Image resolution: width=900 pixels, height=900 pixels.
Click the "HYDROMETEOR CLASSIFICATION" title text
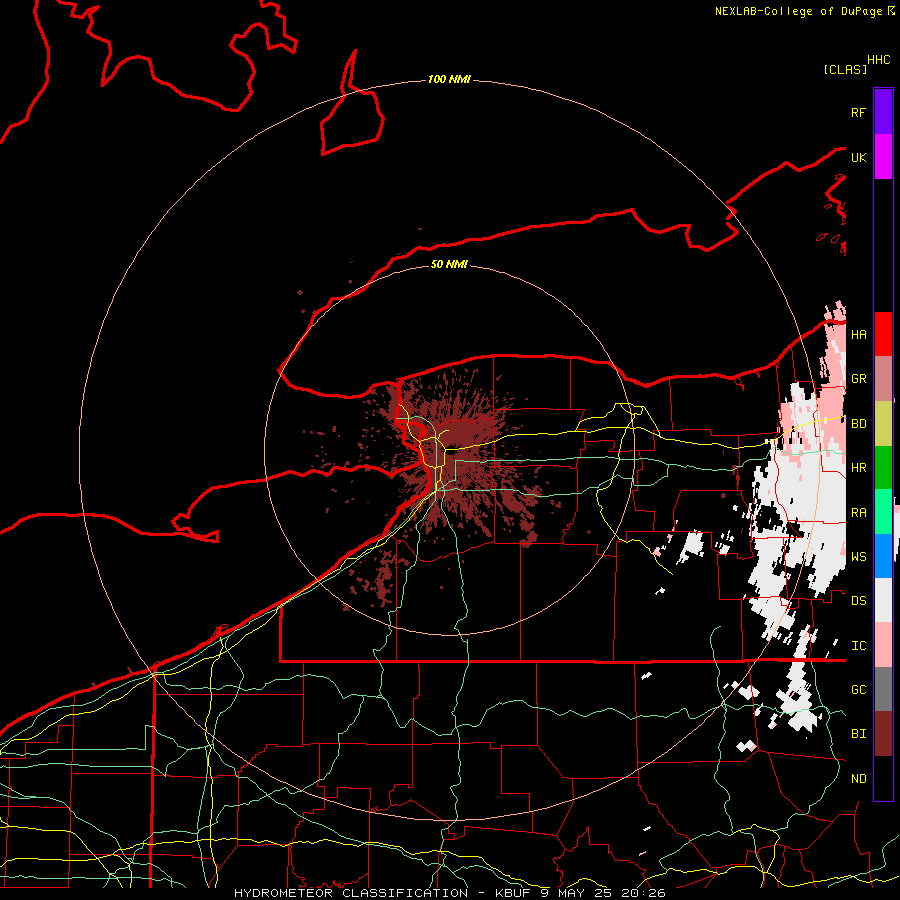tap(351, 893)
